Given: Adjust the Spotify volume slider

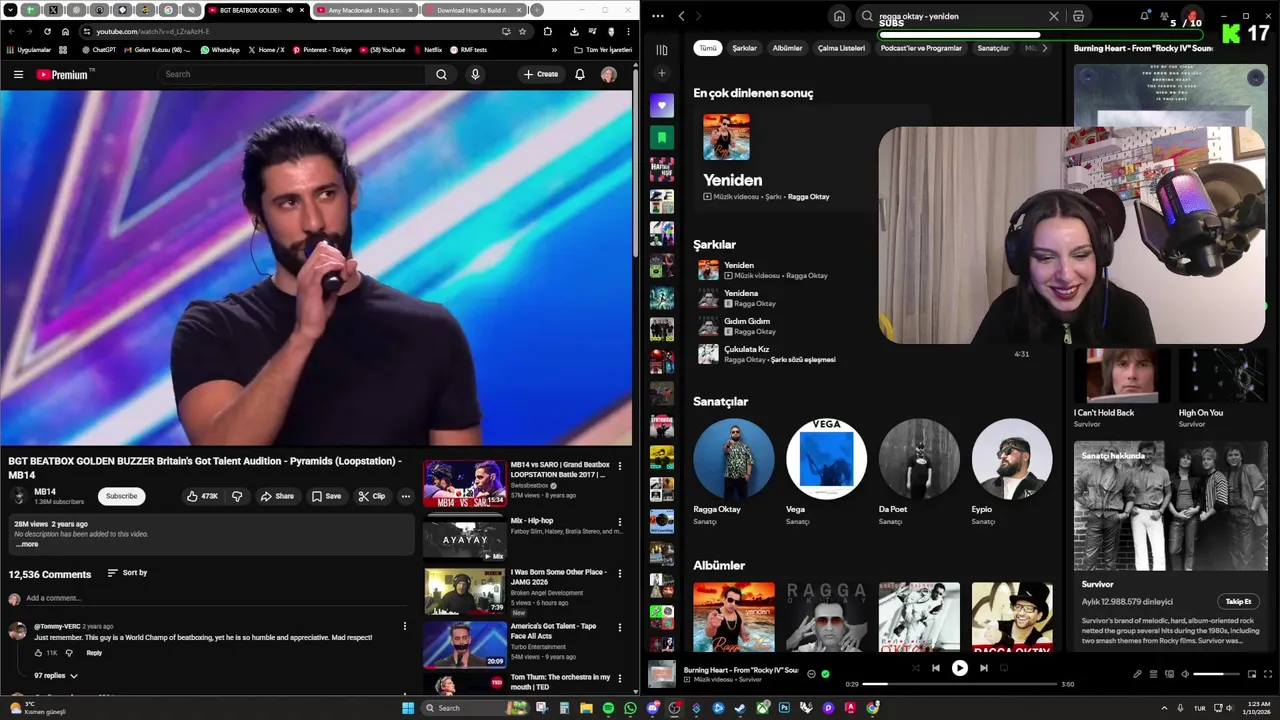Looking at the screenshot, I should 1215,674.
